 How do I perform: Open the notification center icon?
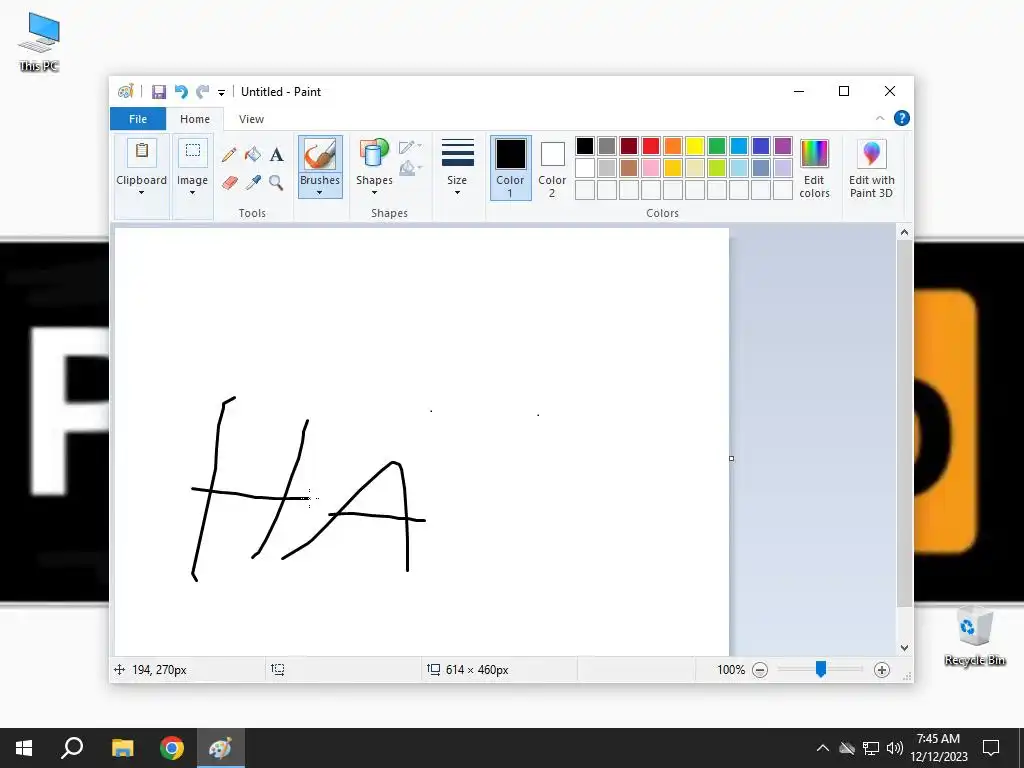(x=991, y=748)
